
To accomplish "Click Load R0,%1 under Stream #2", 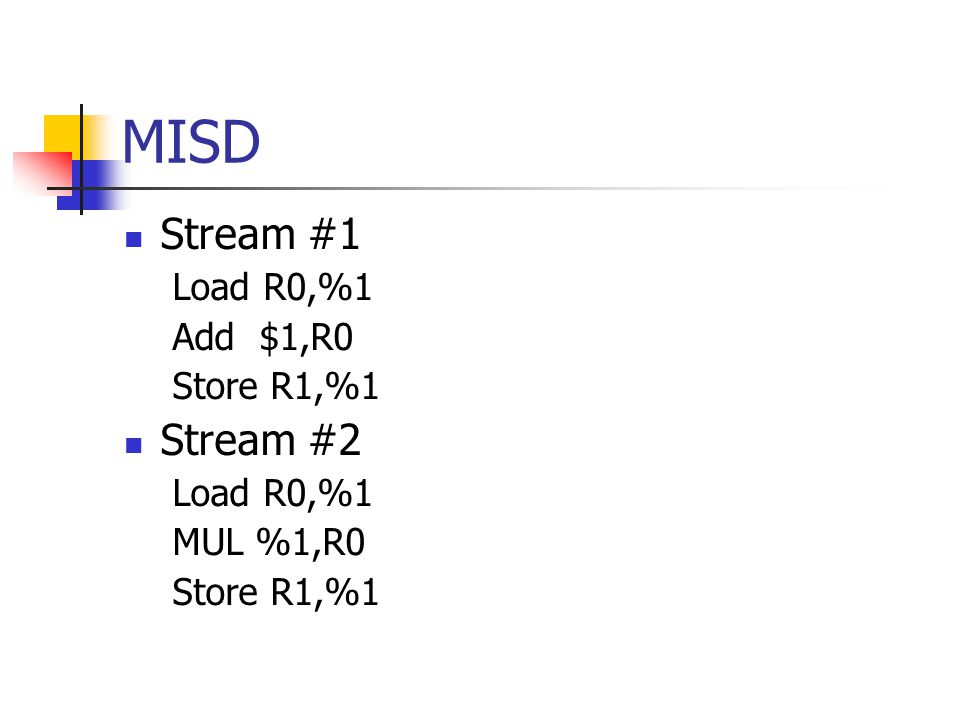I will [272, 493].
